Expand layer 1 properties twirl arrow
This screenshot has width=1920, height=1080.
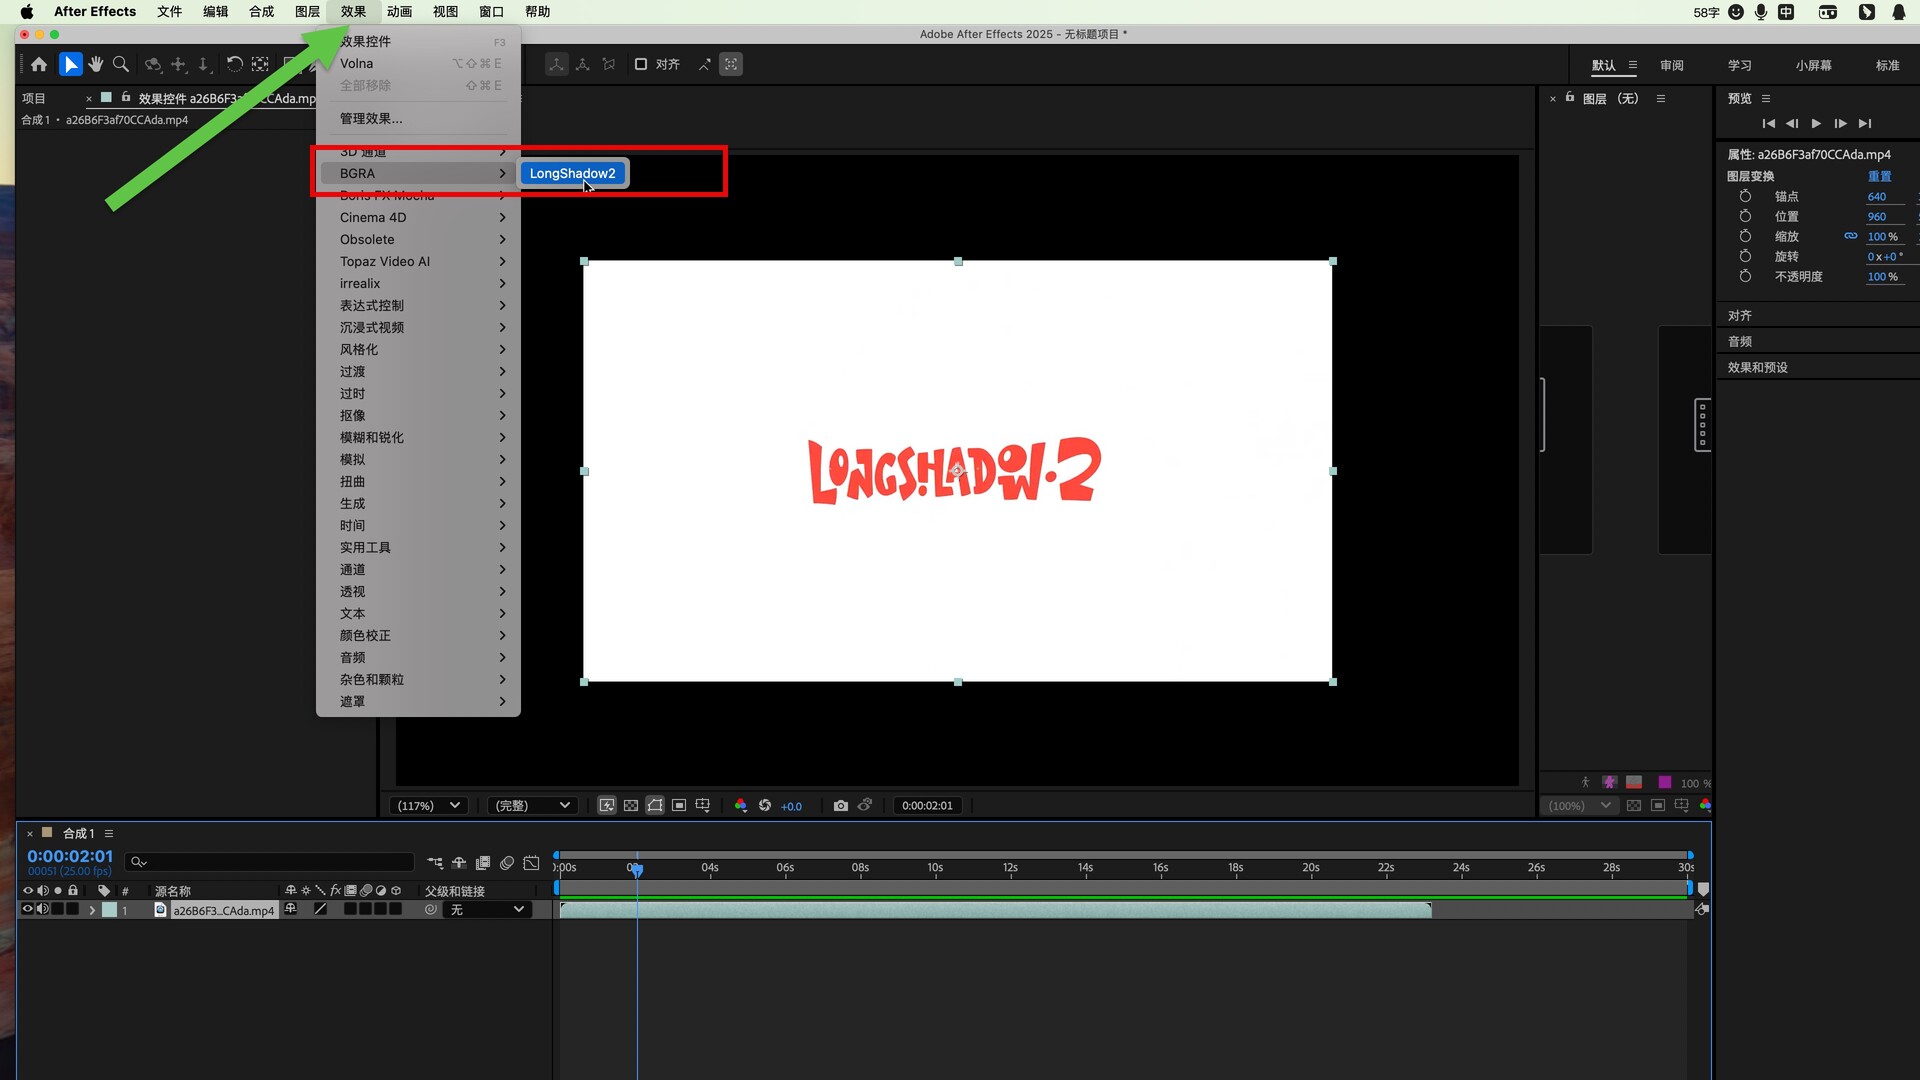pos(92,910)
